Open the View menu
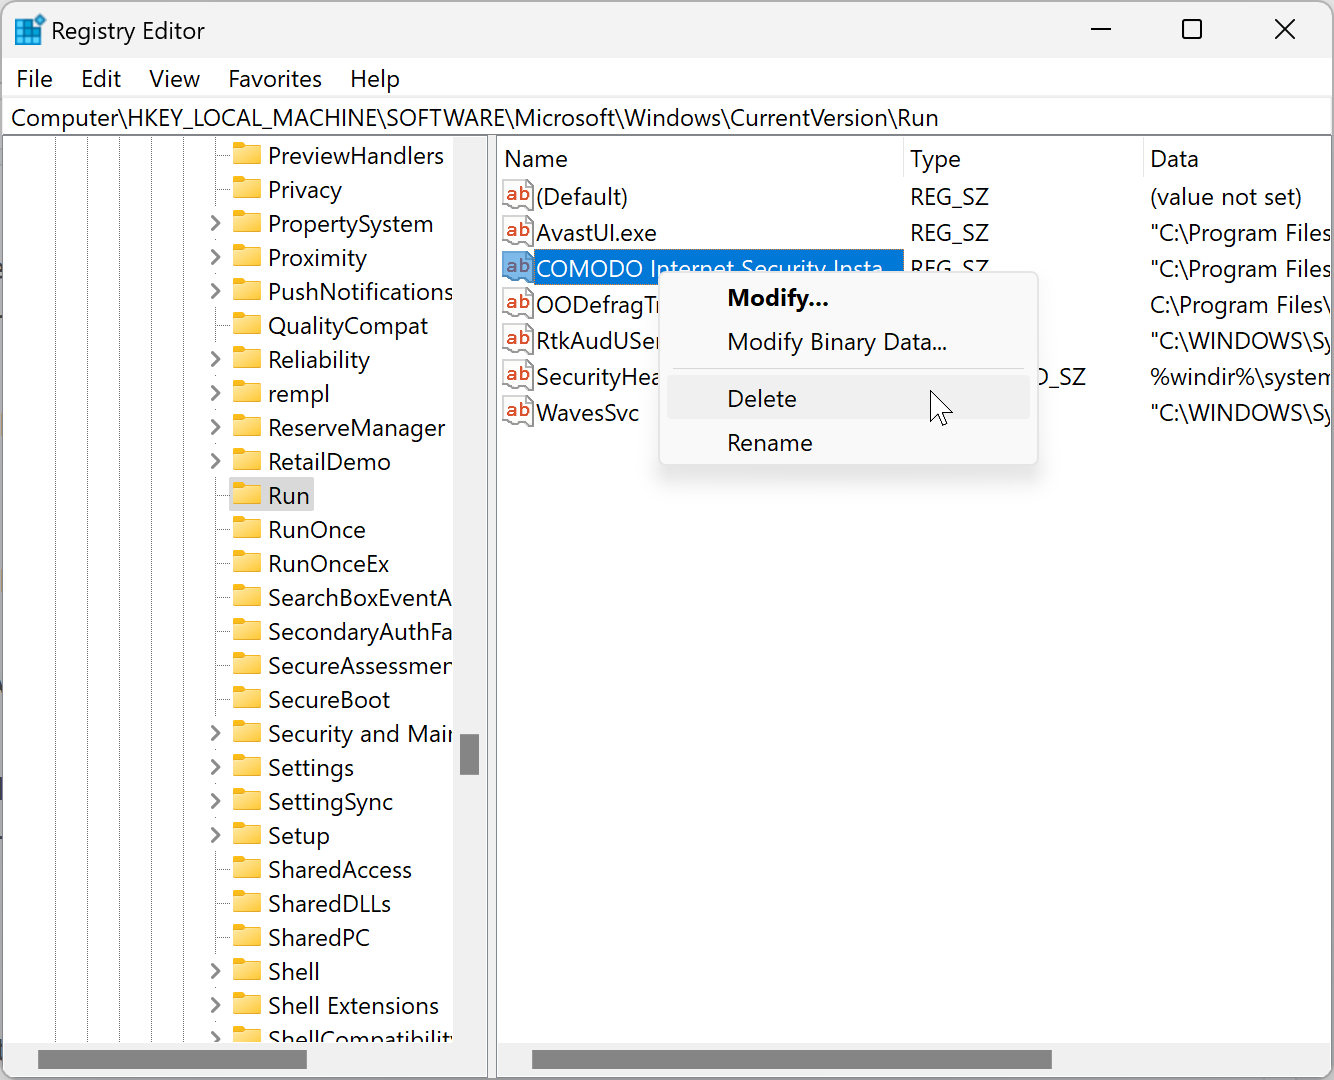1334x1080 pixels. 174,79
